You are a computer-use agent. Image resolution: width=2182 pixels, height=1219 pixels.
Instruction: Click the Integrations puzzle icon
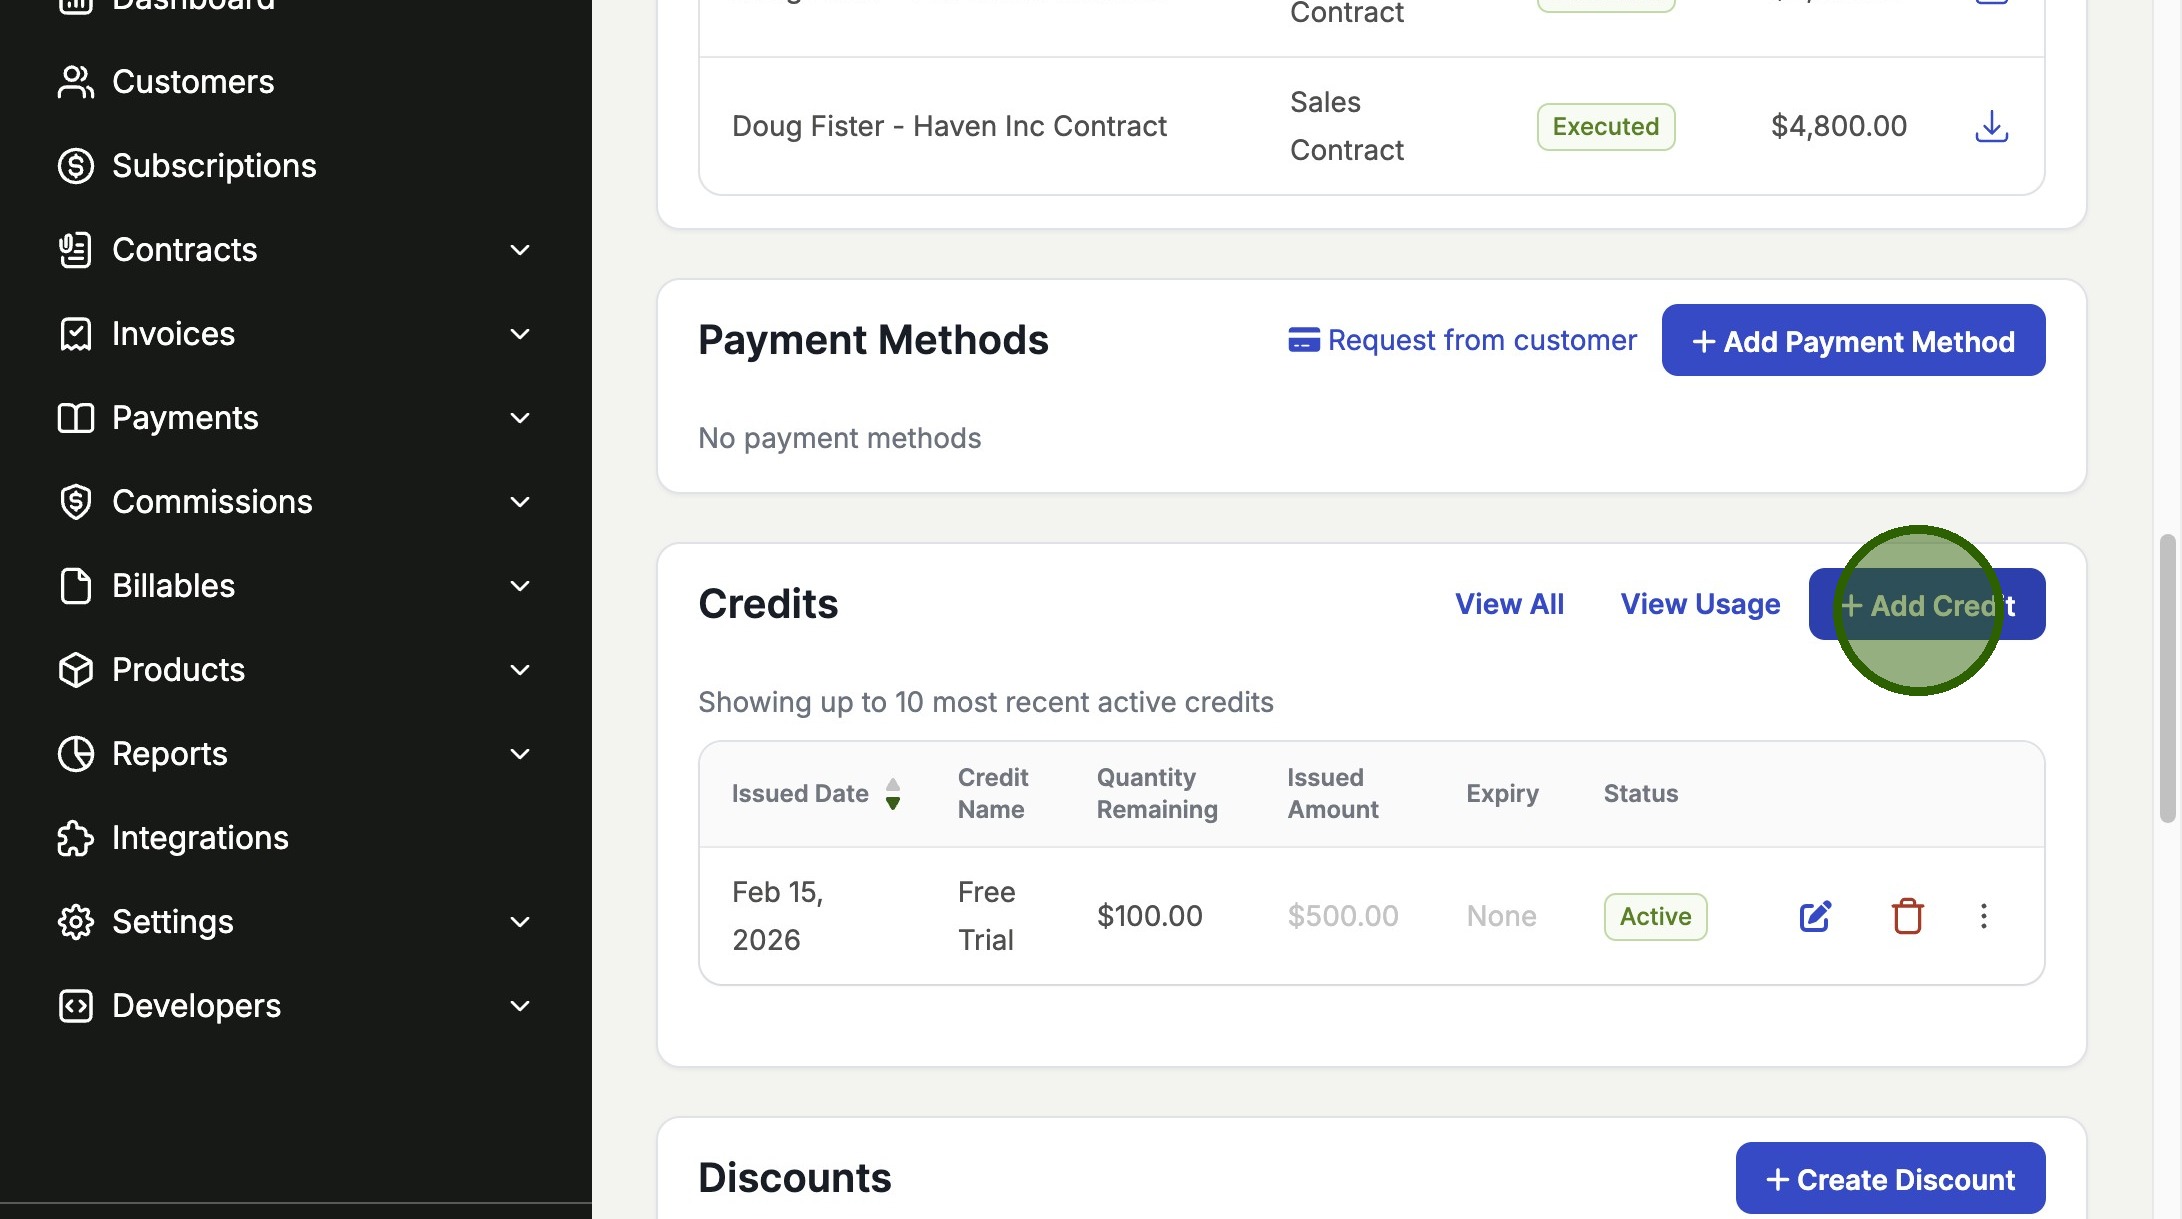(x=75, y=838)
